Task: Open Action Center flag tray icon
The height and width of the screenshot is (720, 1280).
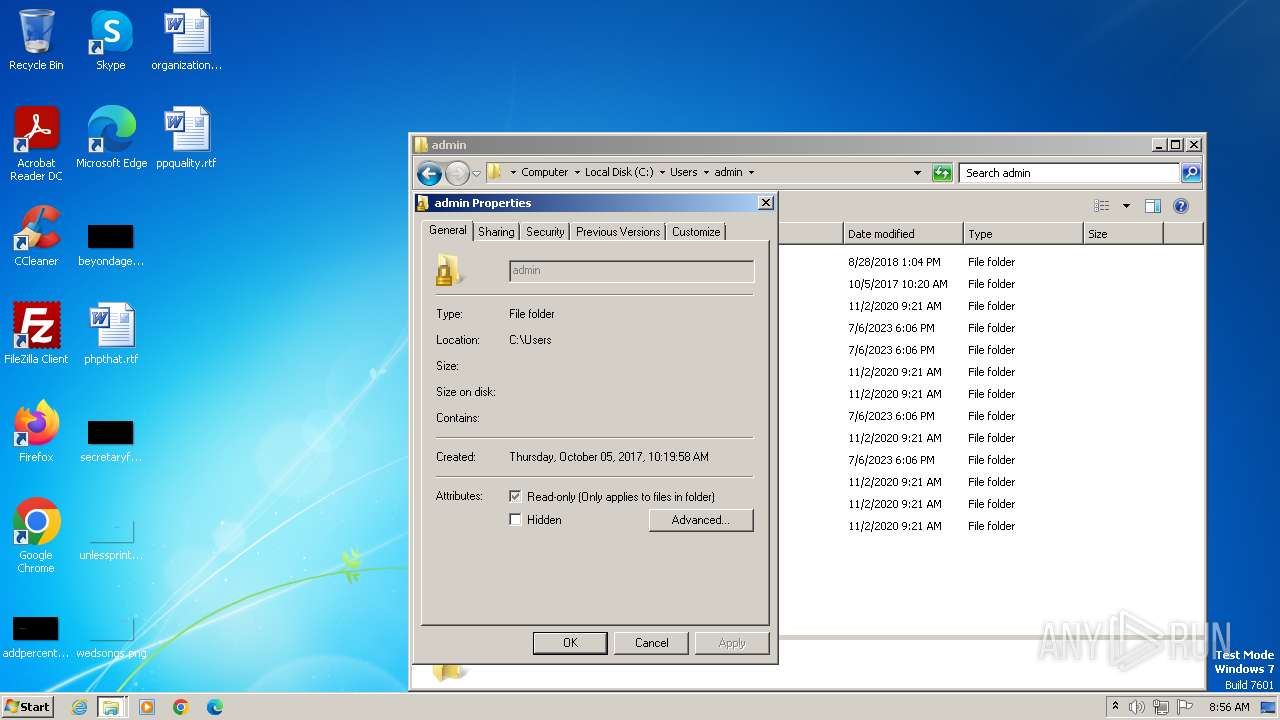Action: 1185,707
